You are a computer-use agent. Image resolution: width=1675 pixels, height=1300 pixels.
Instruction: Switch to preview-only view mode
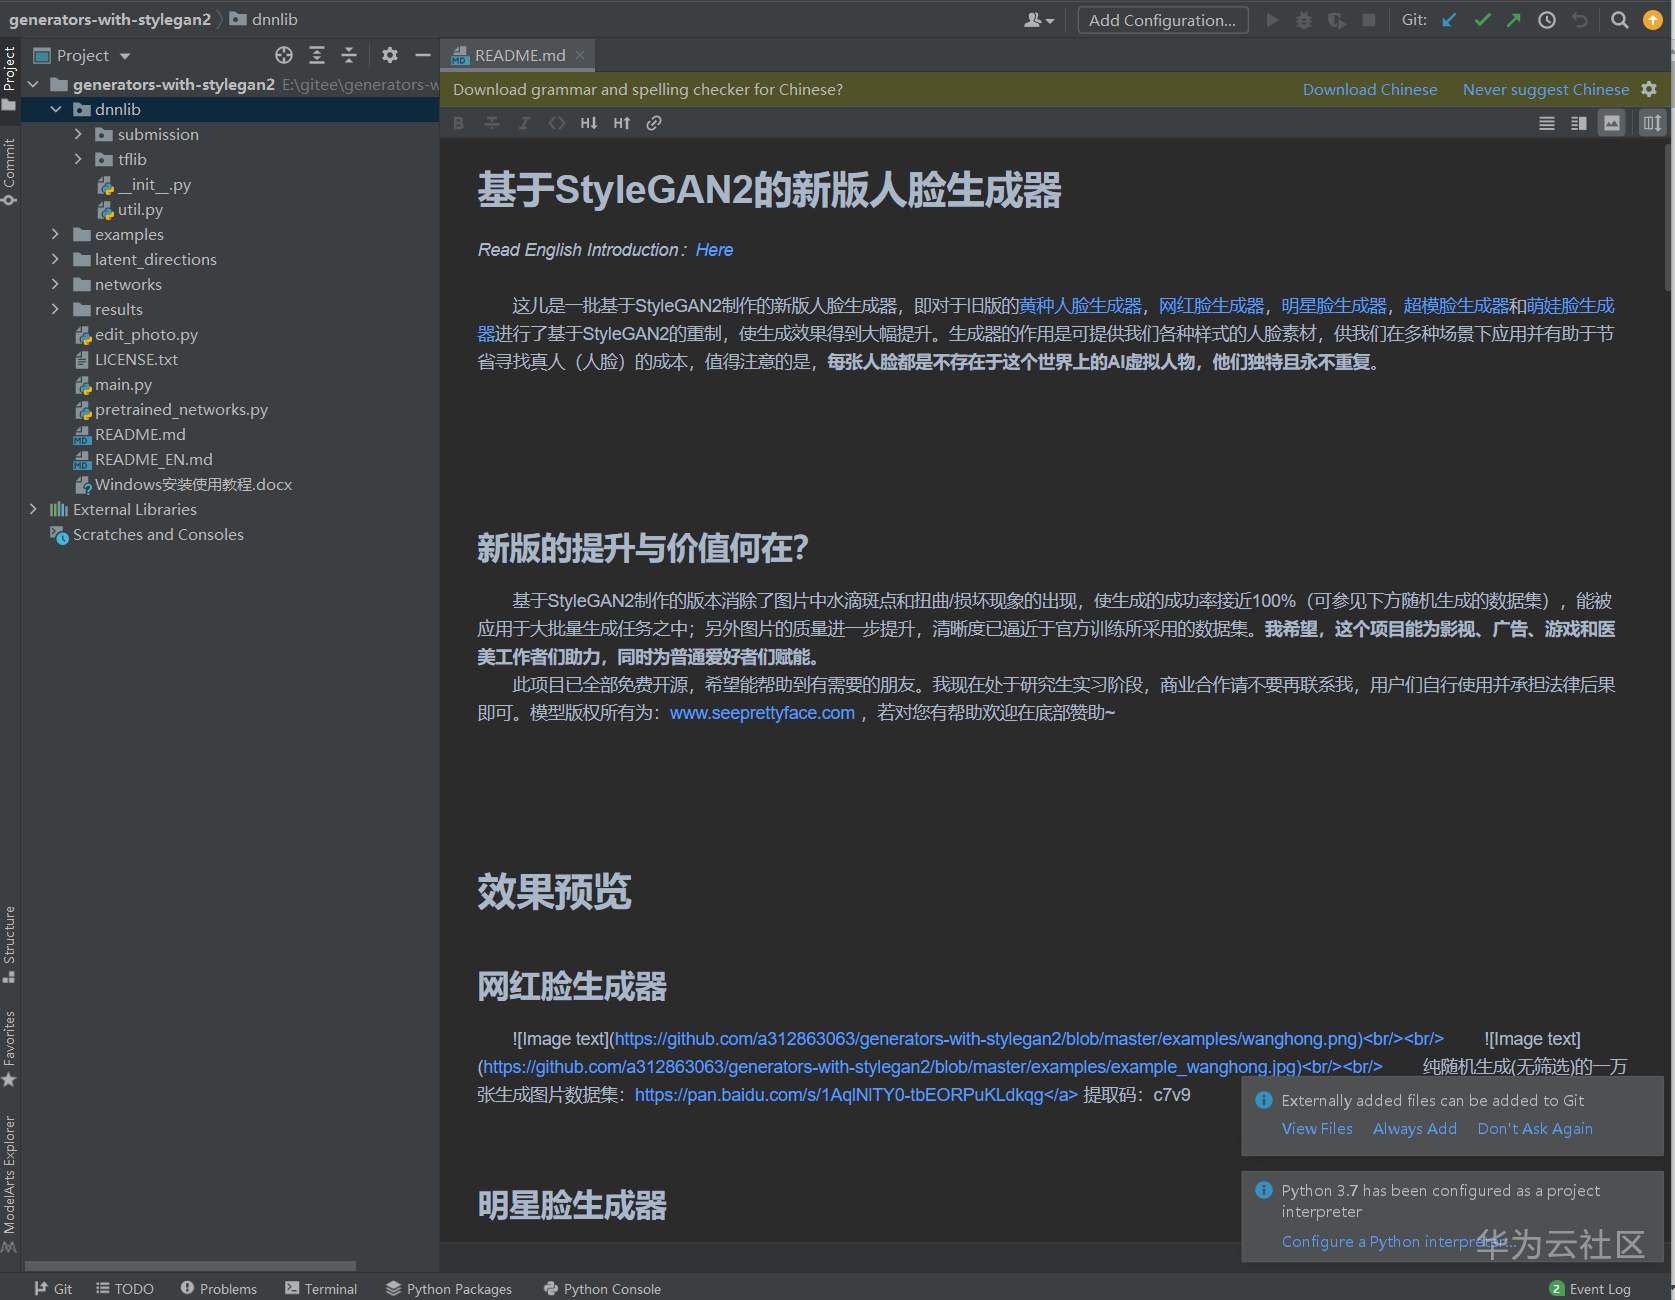[x=1612, y=123]
